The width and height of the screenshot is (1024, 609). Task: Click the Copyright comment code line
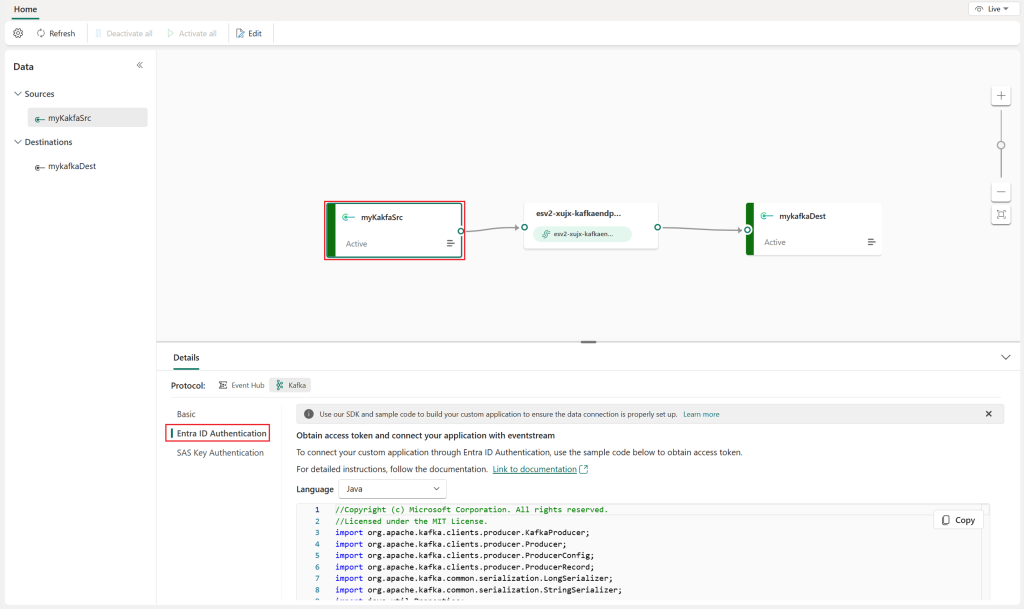click(x=472, y=510)
